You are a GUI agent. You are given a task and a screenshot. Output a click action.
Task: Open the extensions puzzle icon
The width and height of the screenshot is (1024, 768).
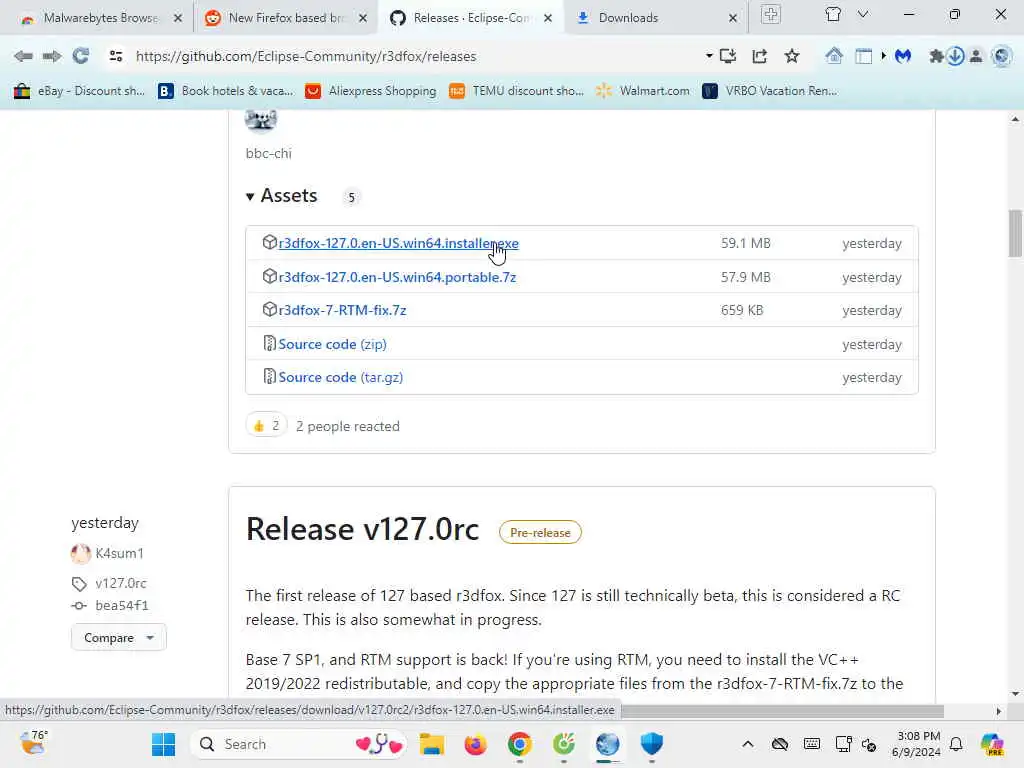coord(936,56)
